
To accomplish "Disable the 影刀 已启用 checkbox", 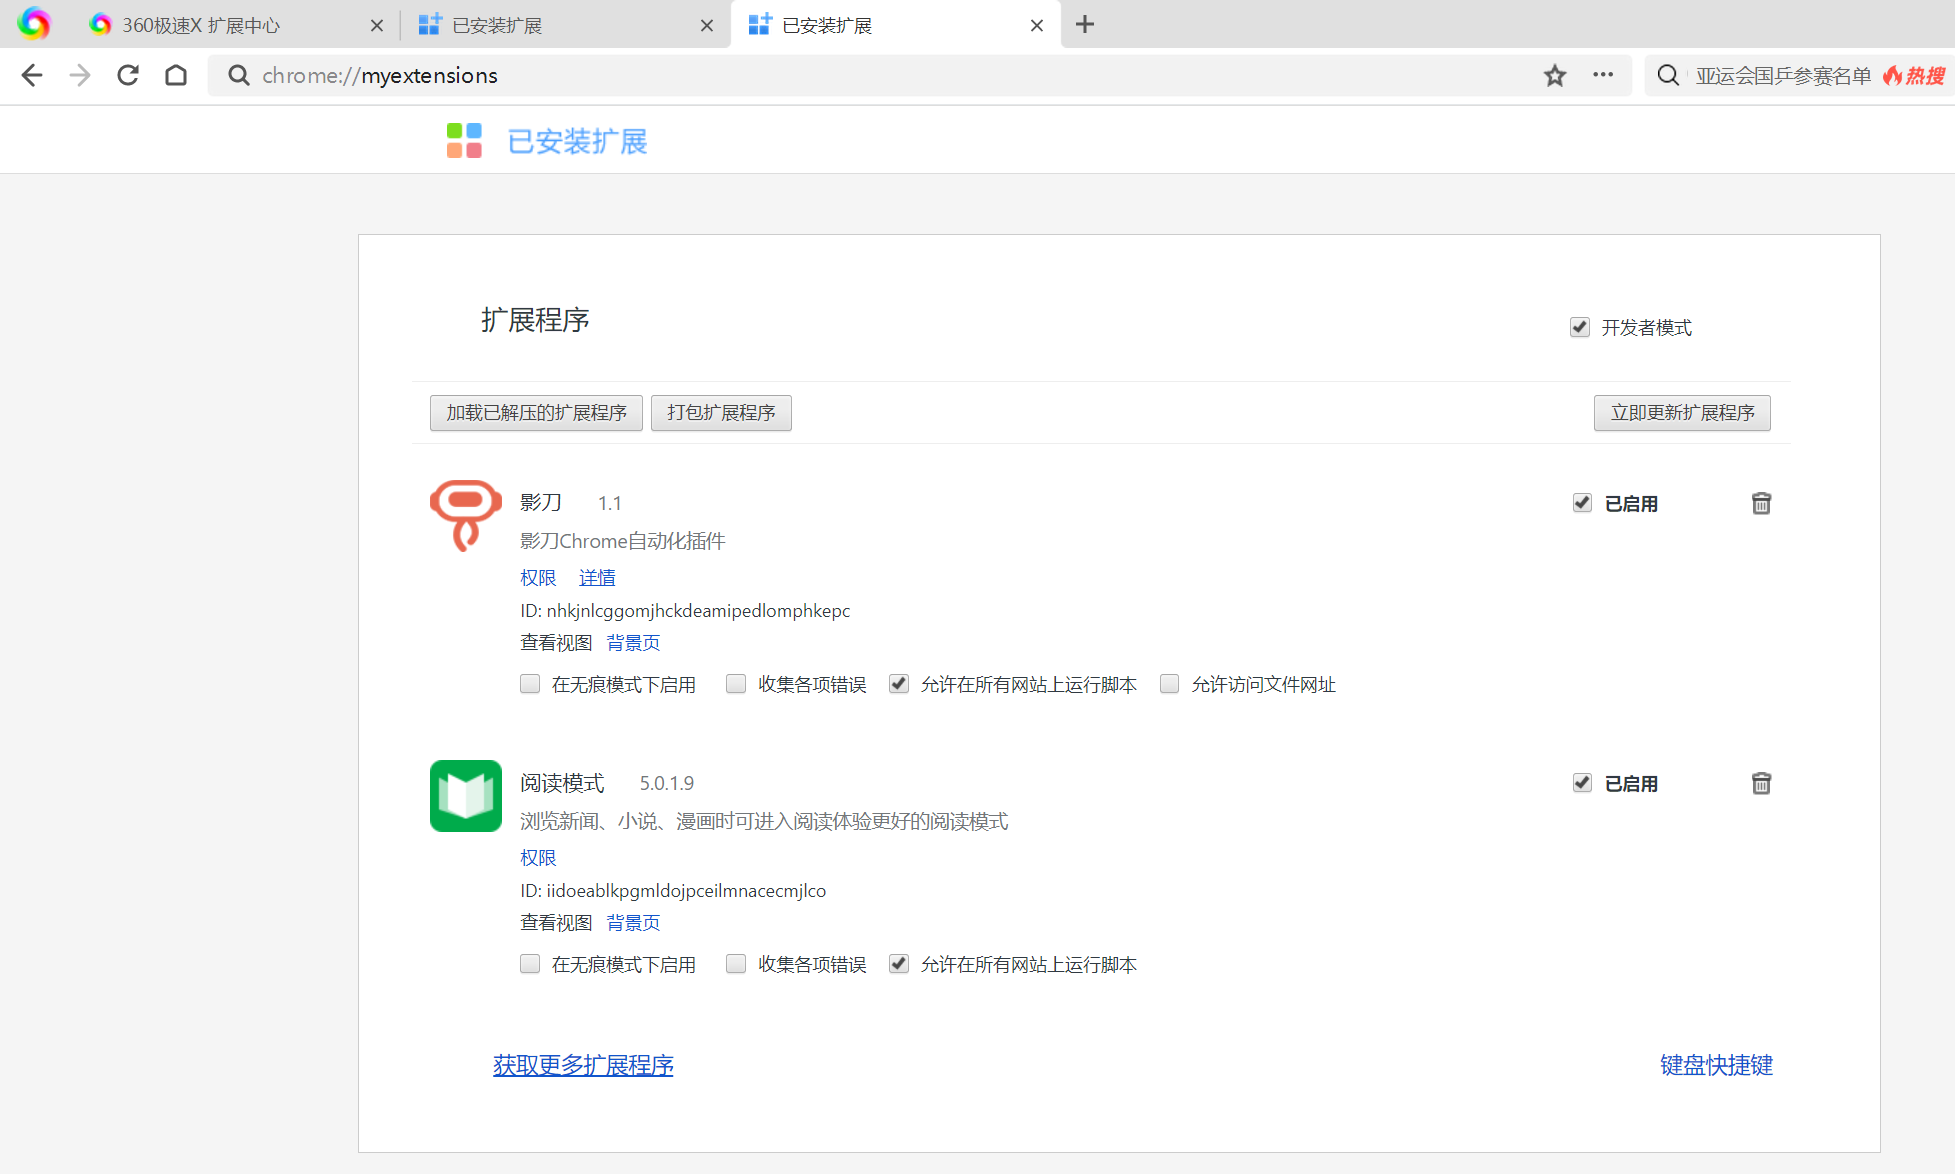I will point(1582,503).
